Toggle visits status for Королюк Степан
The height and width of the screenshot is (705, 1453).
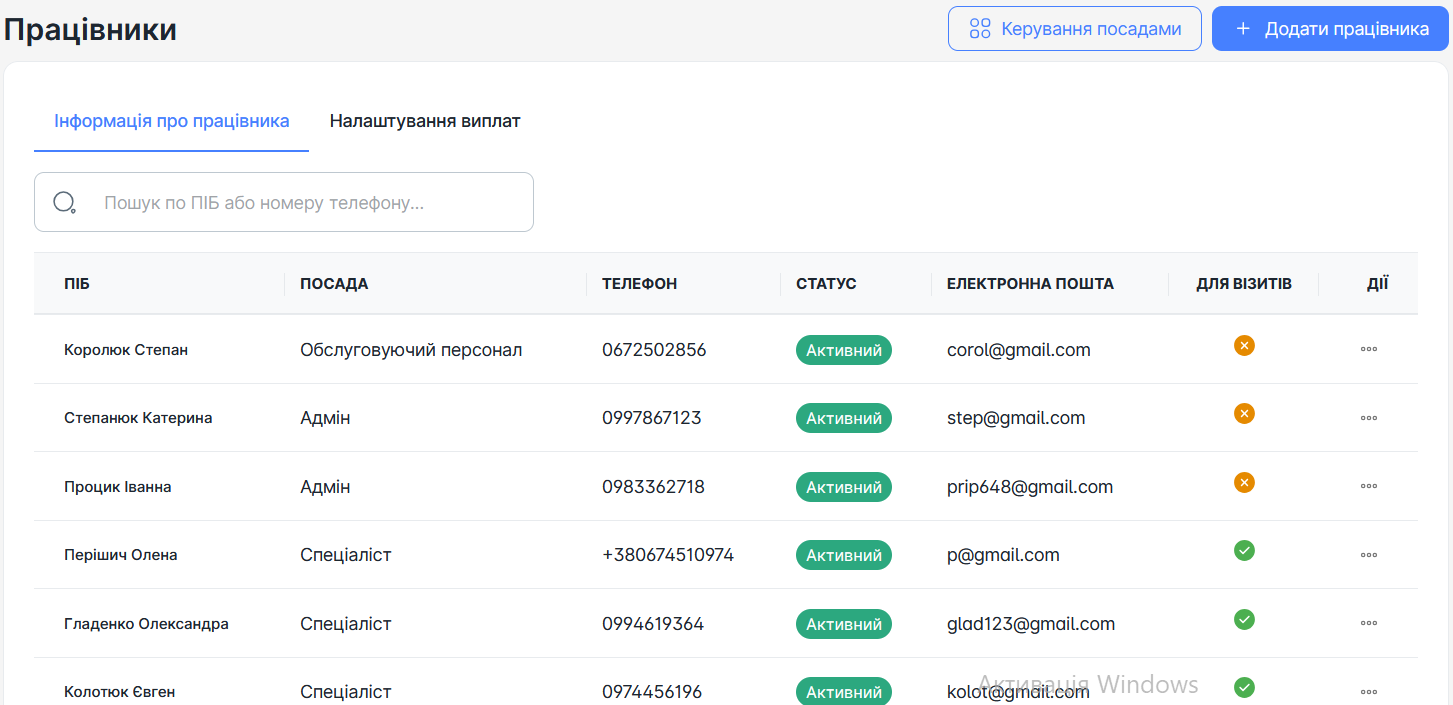click(1244, 346)
